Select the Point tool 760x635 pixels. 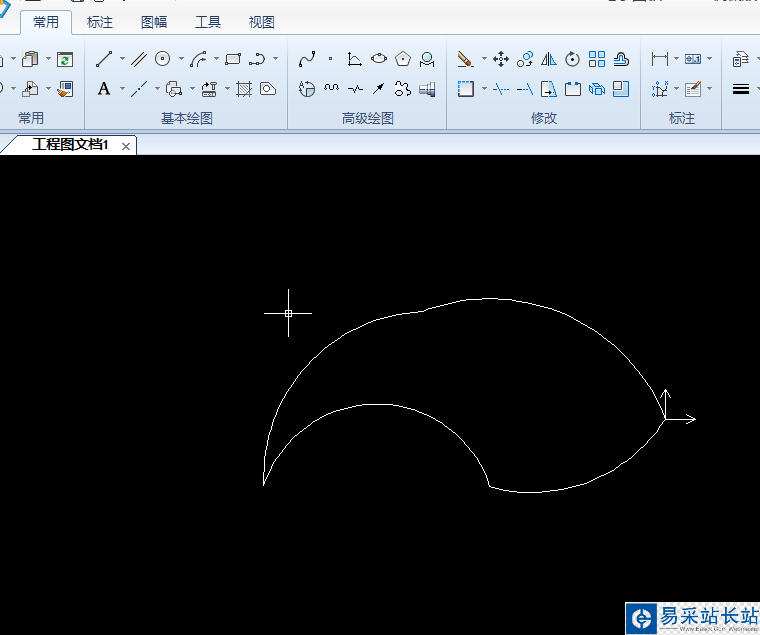331,59
